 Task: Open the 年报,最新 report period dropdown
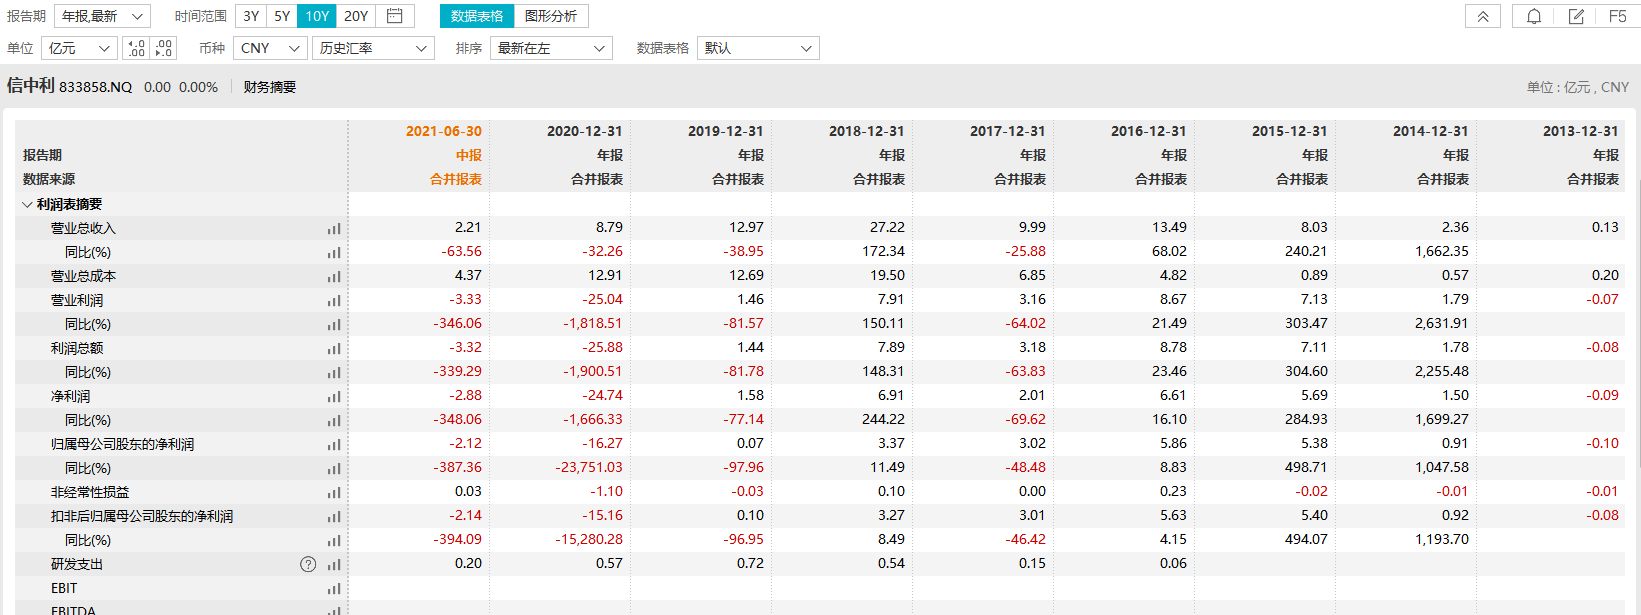point(102,16)
